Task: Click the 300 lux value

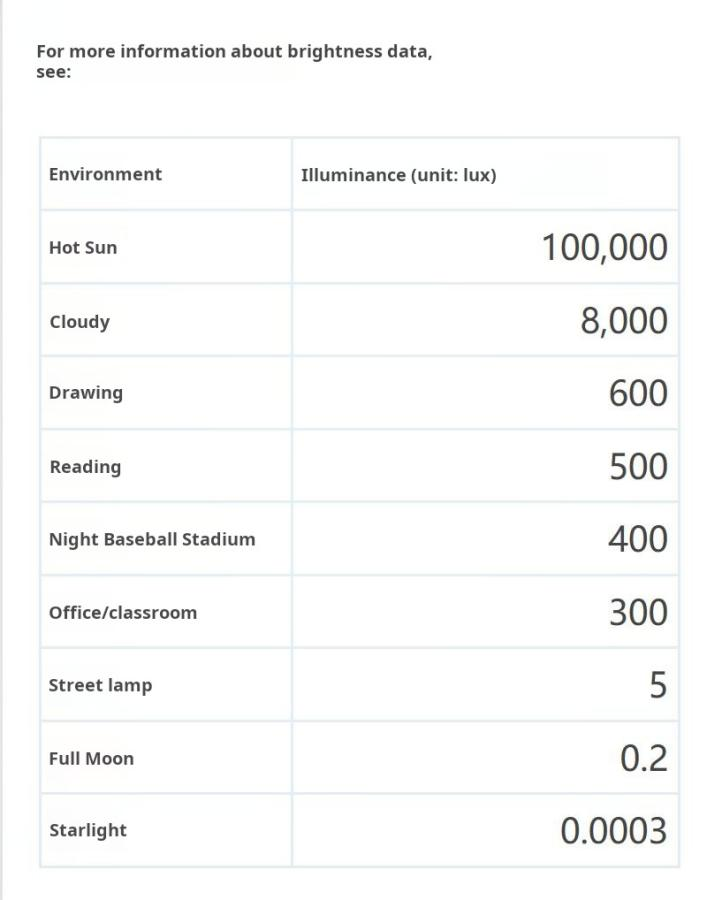Action: (638, 612)
